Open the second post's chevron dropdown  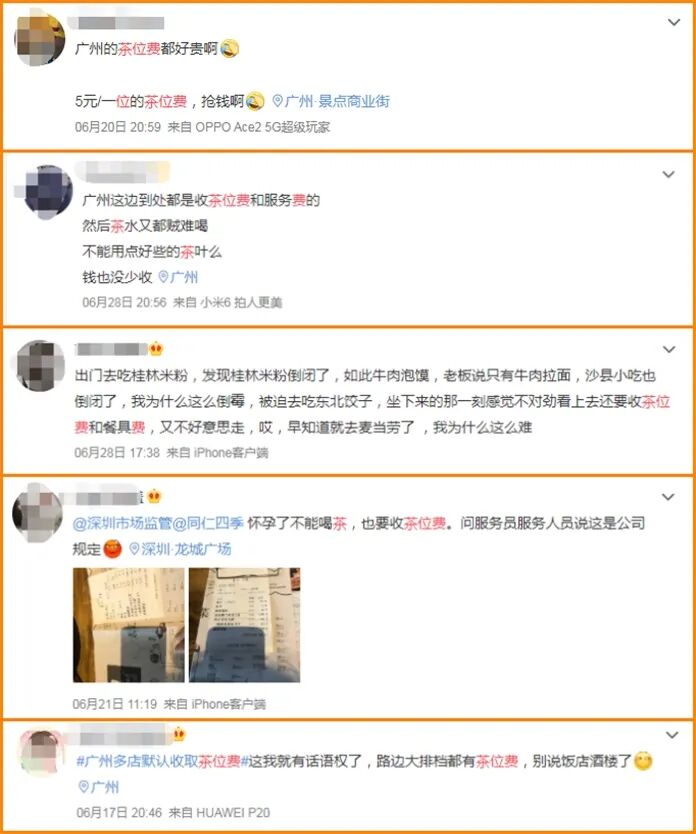coord(668,174)
